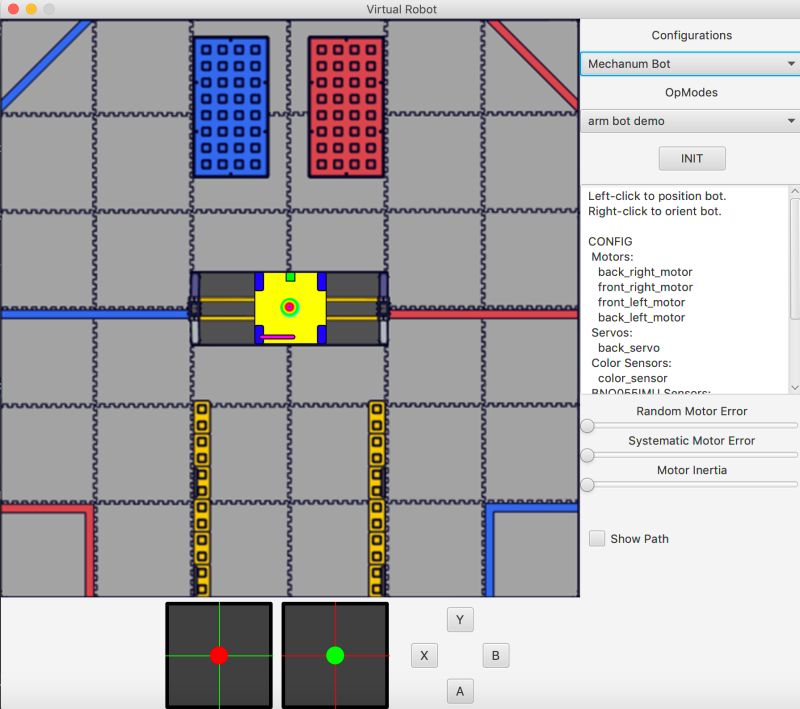The width and height of the screenshot is (800, 709).
Task: Click the green marker on robot front
Action: [x=290, y=277]
